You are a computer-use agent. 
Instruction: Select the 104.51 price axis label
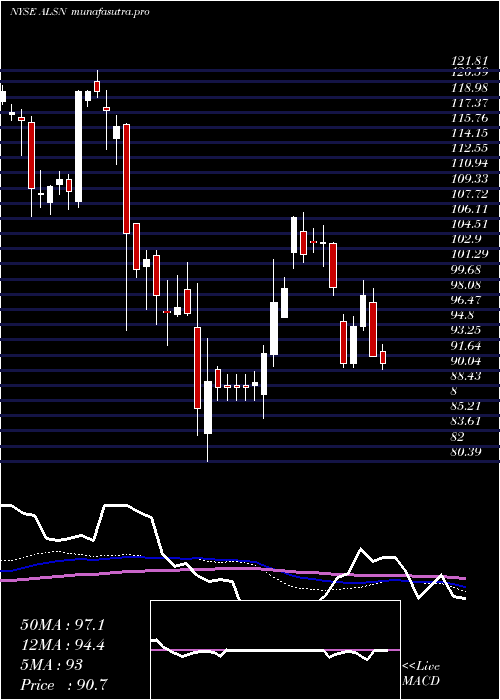tap(469, 224)
